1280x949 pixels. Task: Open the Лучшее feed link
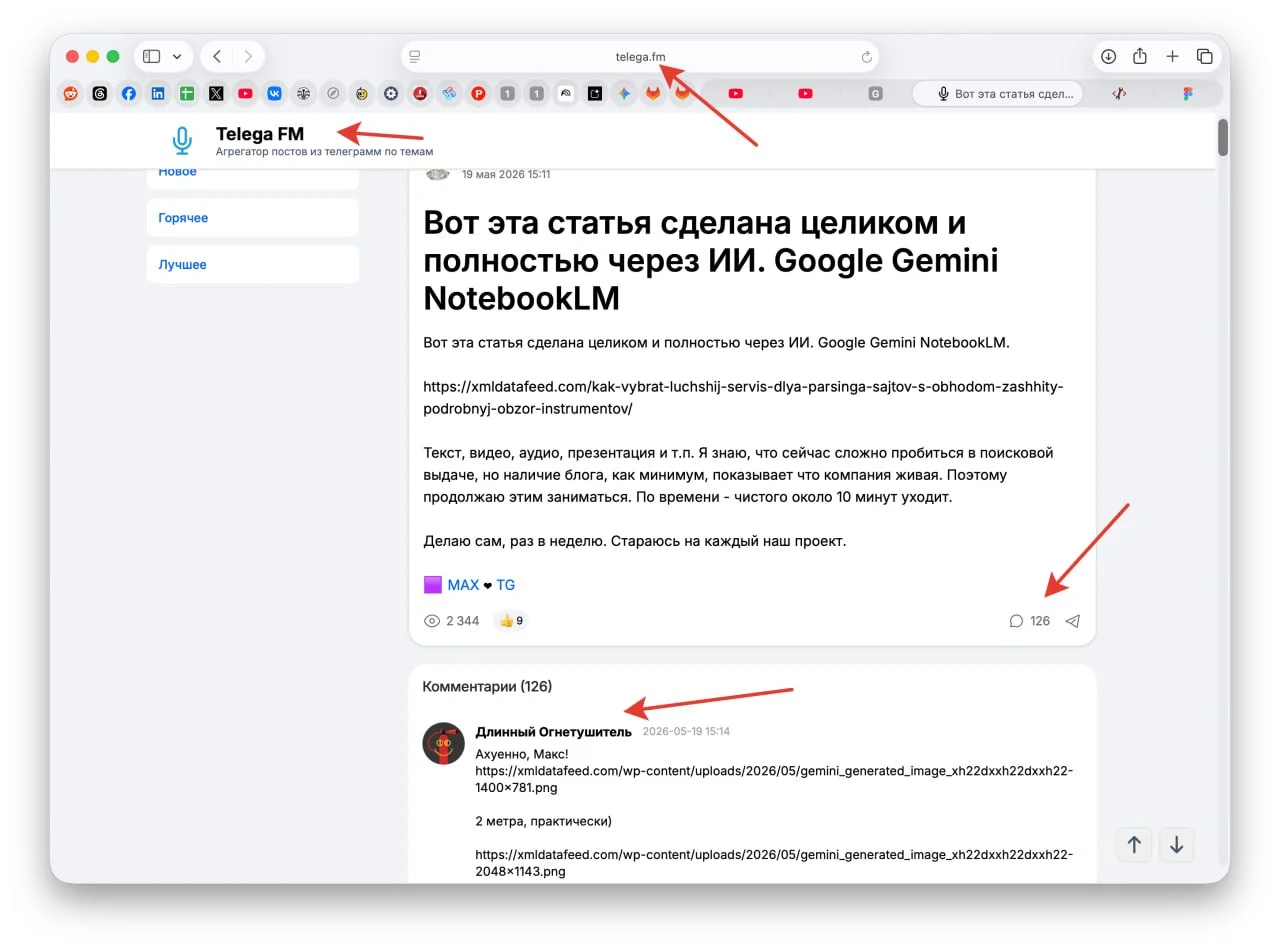[x=182, y=265]
